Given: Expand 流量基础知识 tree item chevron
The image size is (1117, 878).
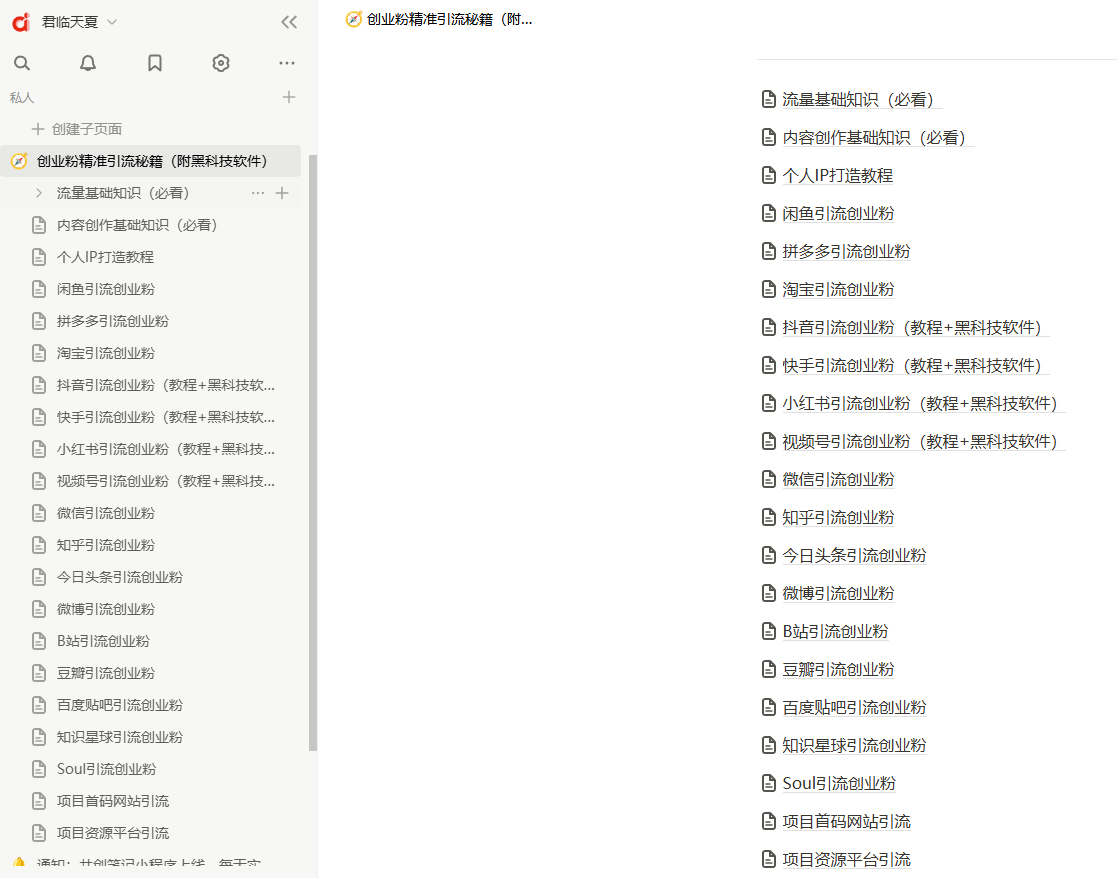Looking at the screenshot, I should (39, 193).
